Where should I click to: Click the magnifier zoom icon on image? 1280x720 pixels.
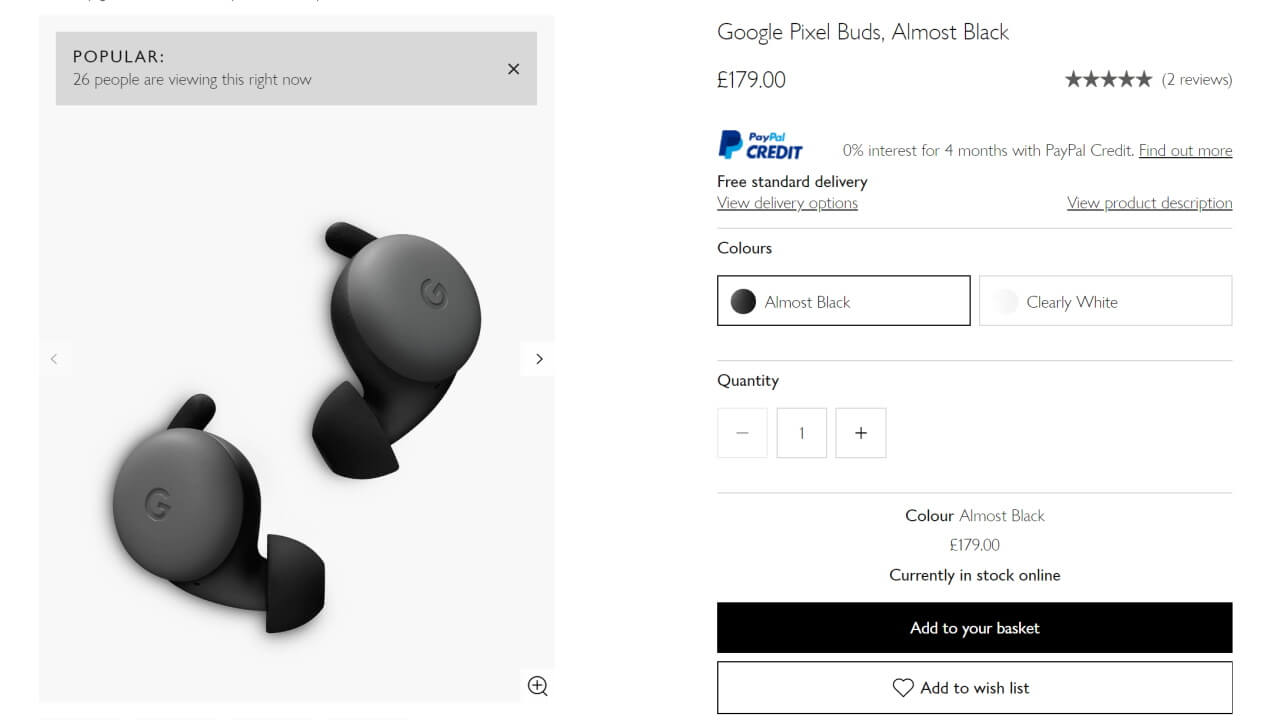538,686
